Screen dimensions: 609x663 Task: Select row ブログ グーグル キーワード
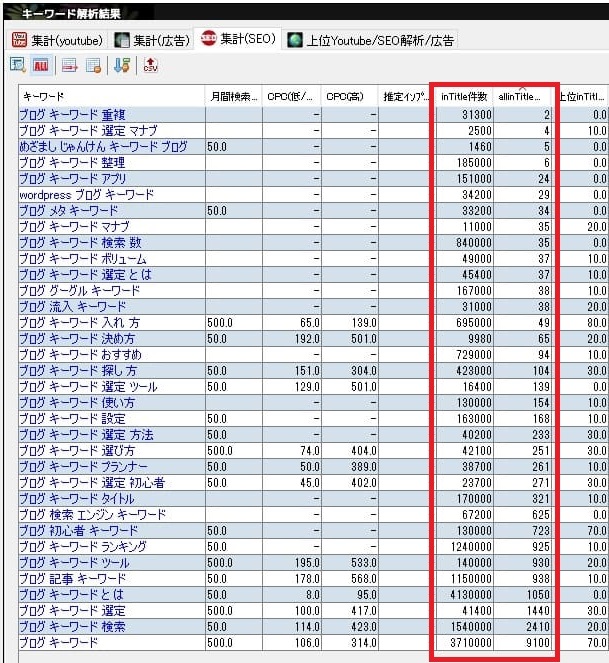313,291
